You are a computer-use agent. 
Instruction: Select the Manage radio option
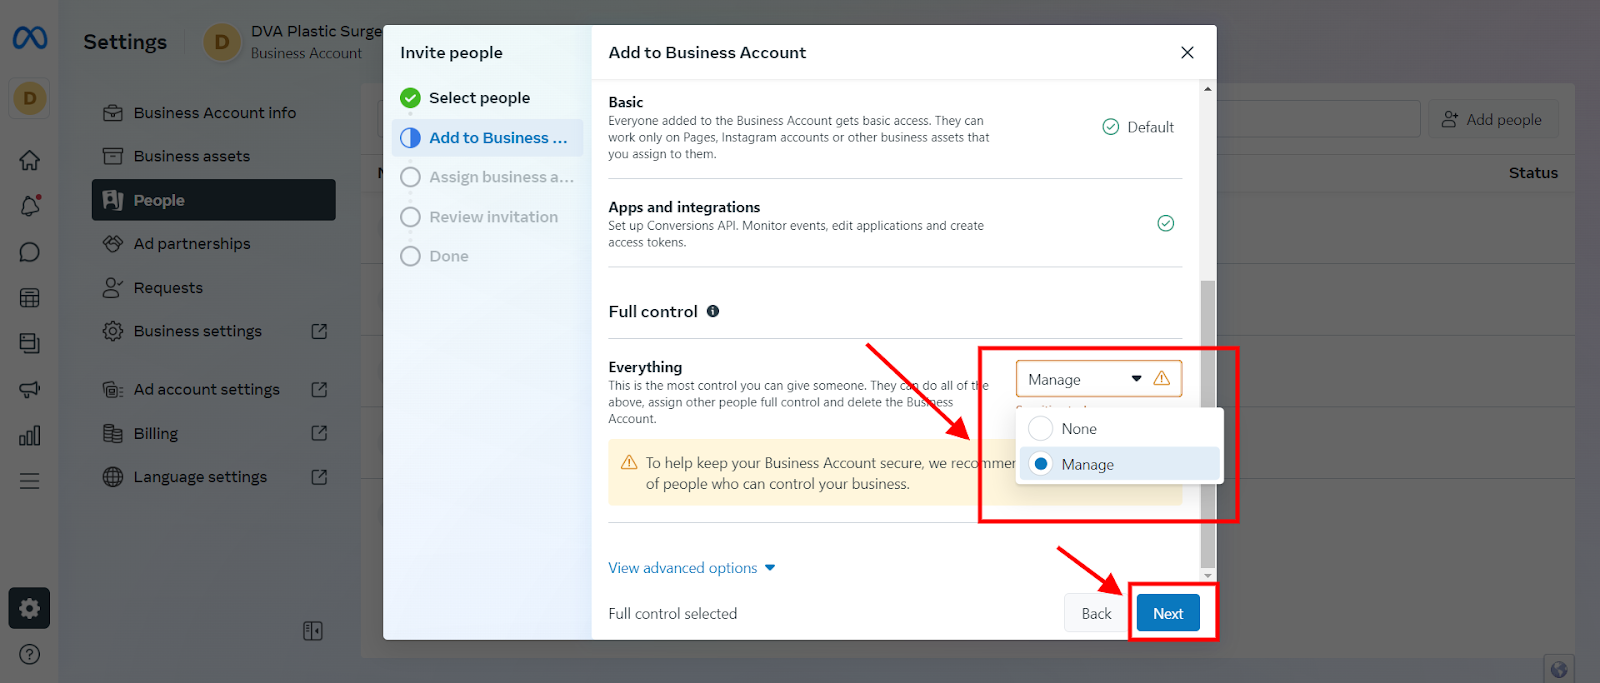pos(1041,464)
